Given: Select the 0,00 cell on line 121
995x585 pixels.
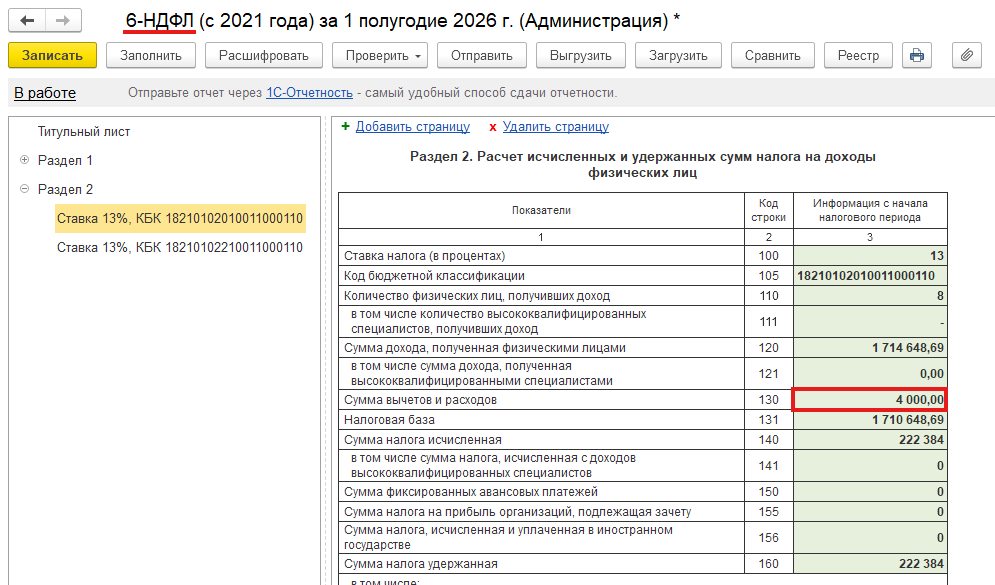Looking at the screenshot, I should tap(870, 374).
